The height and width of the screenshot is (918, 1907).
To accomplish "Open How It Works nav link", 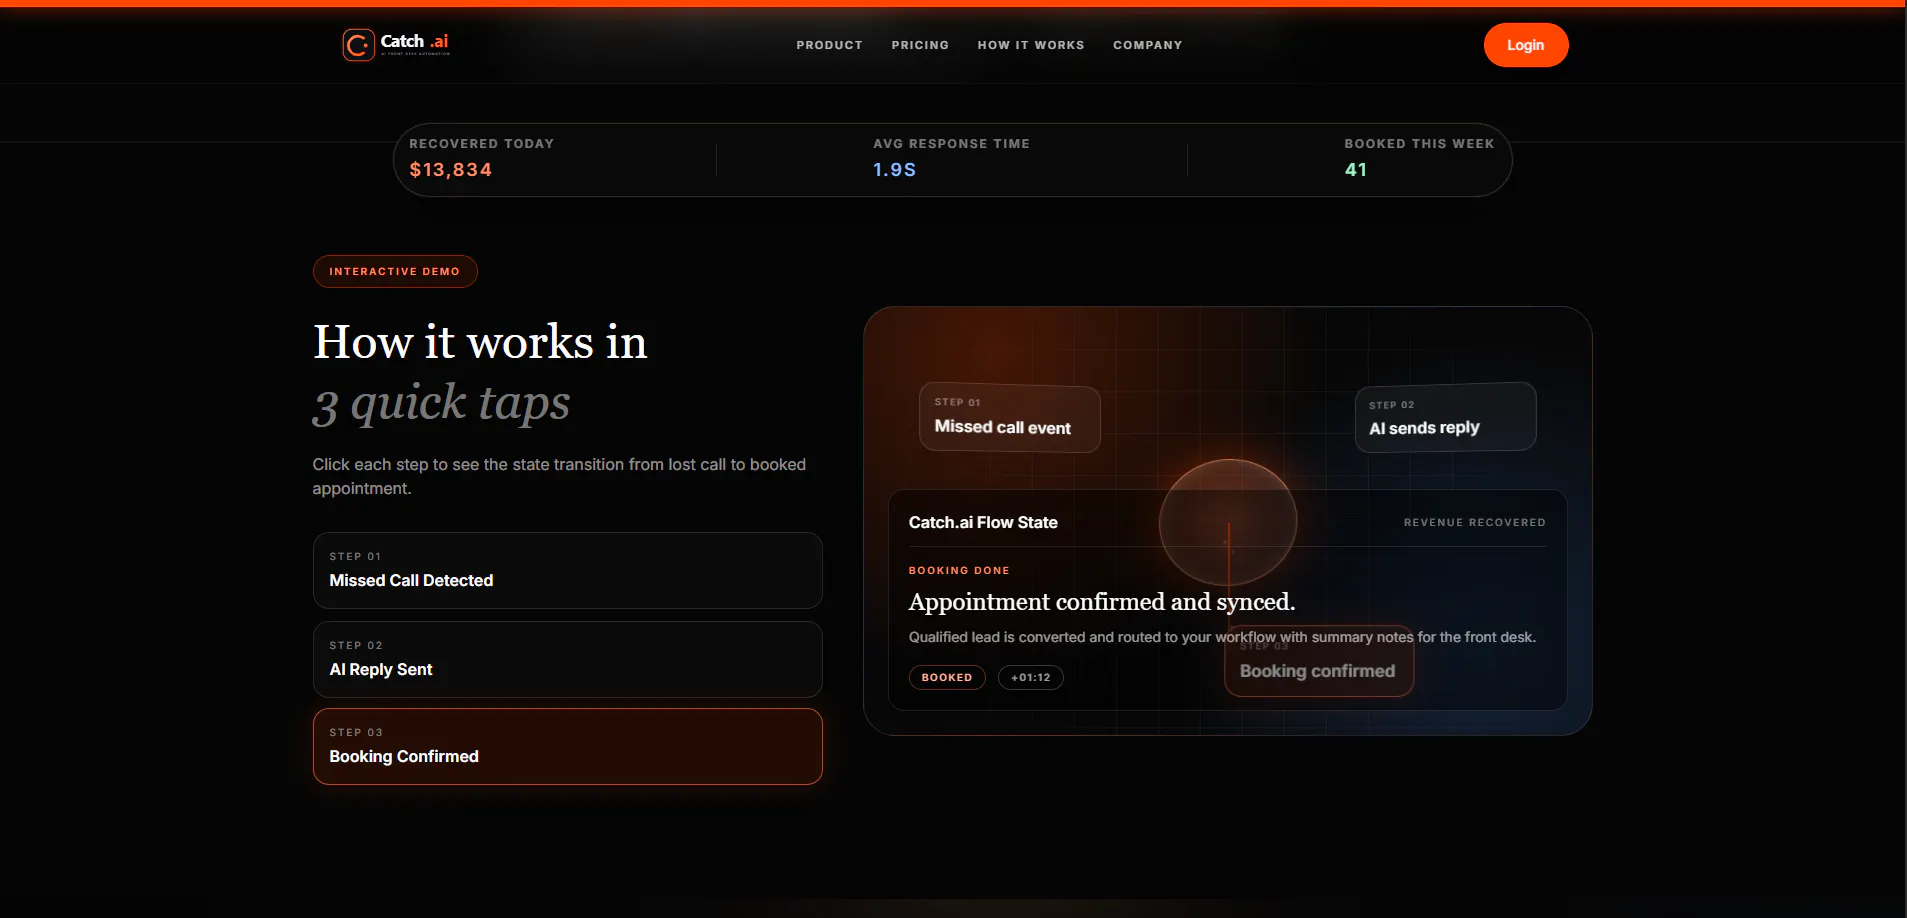I will coord(1031,45).
